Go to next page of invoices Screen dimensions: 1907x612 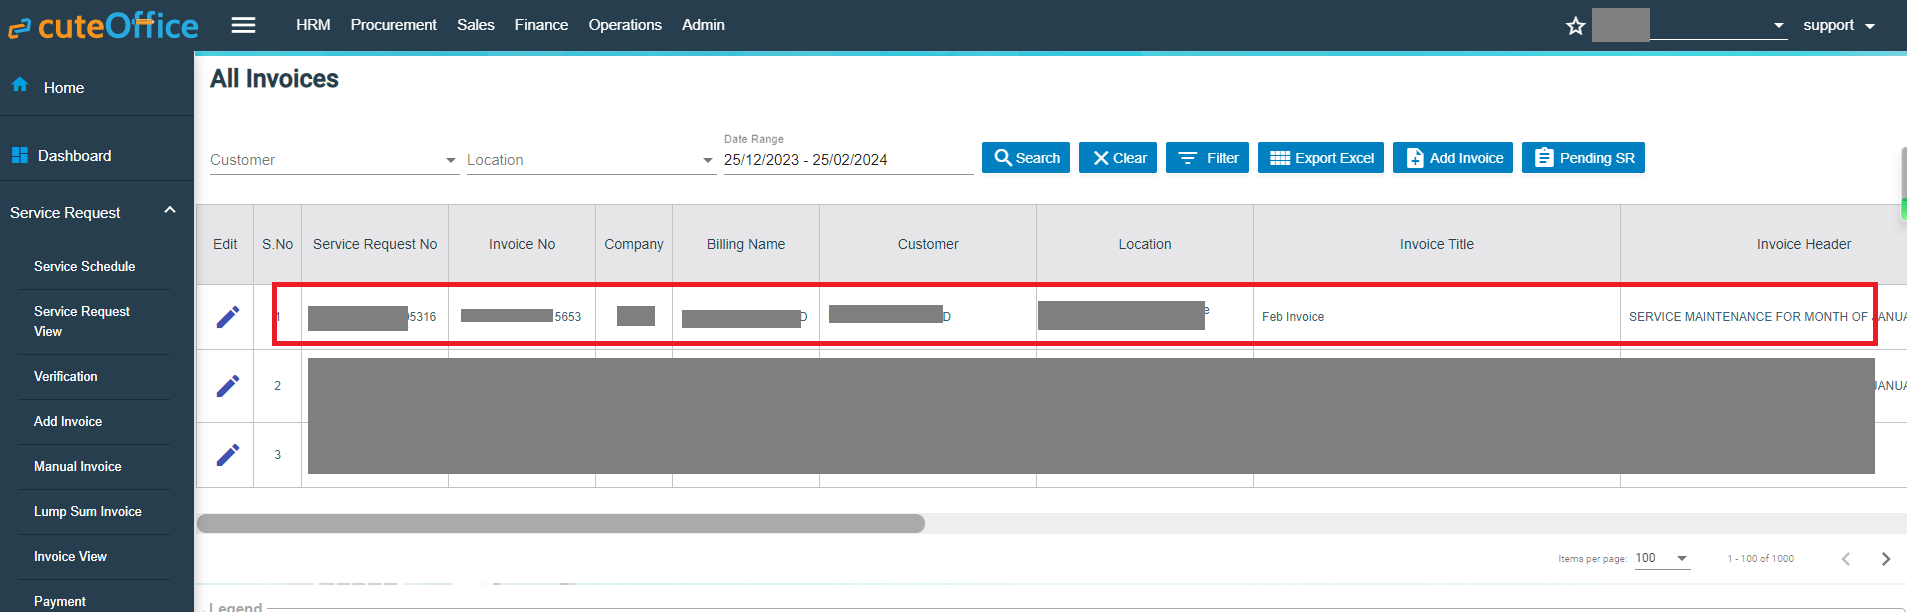tap(1885, 559)
